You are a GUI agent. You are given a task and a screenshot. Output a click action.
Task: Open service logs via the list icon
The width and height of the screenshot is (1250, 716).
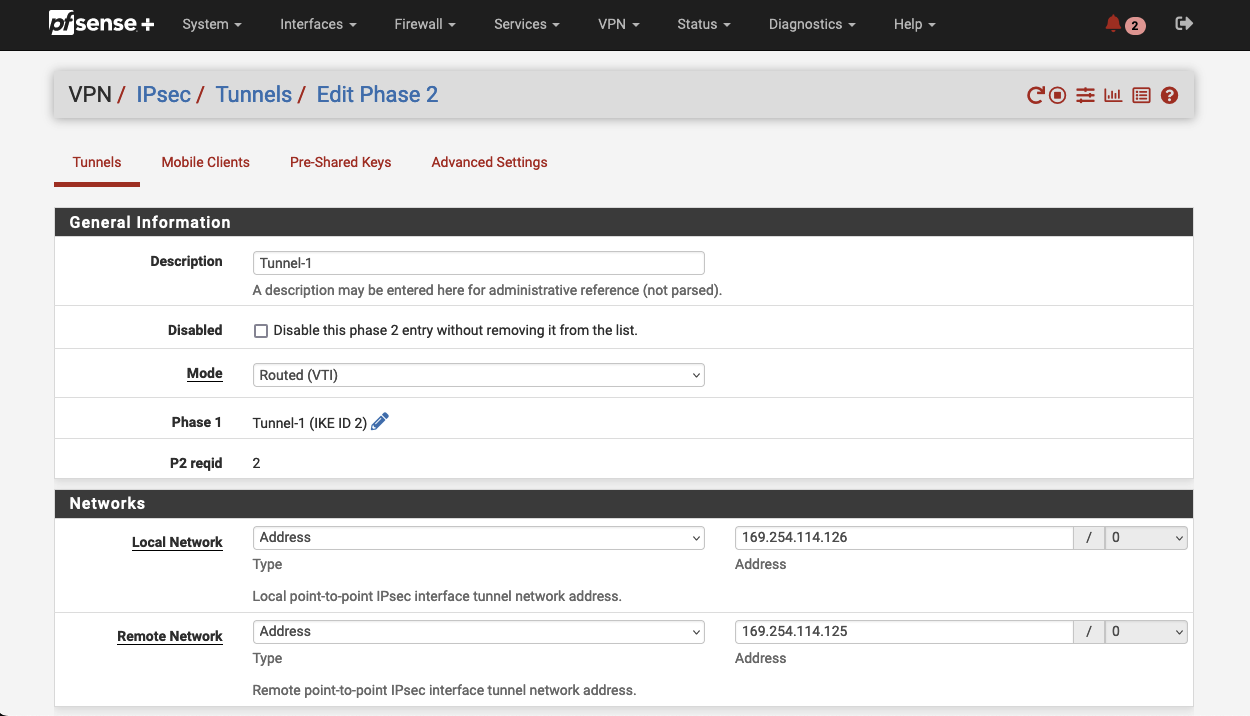point(1141,94)
